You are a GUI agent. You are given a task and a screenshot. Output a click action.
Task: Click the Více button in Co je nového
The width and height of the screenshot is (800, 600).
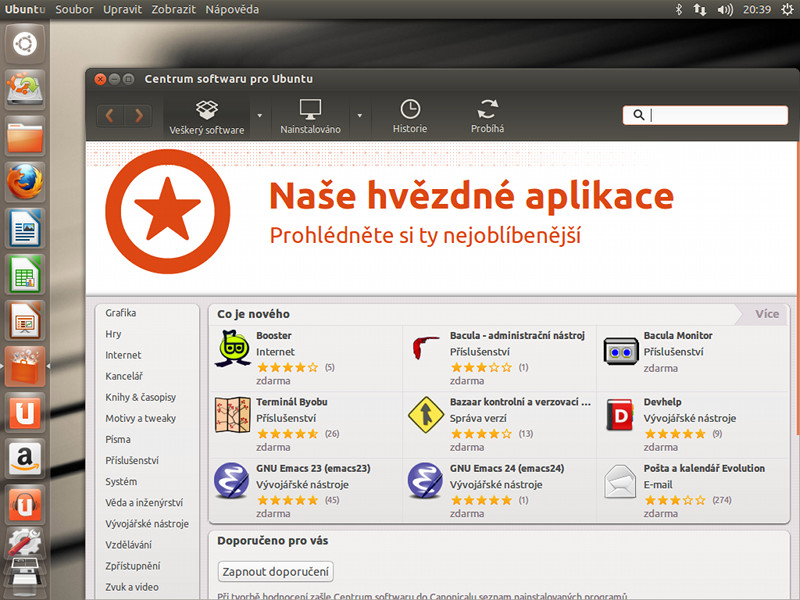coord(767,314)
